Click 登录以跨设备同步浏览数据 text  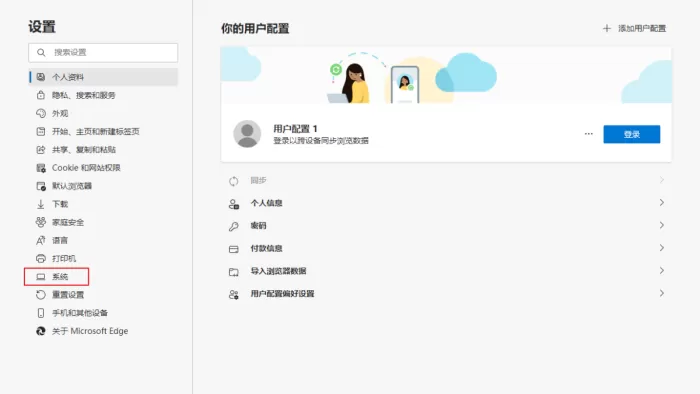pos(321,141)
